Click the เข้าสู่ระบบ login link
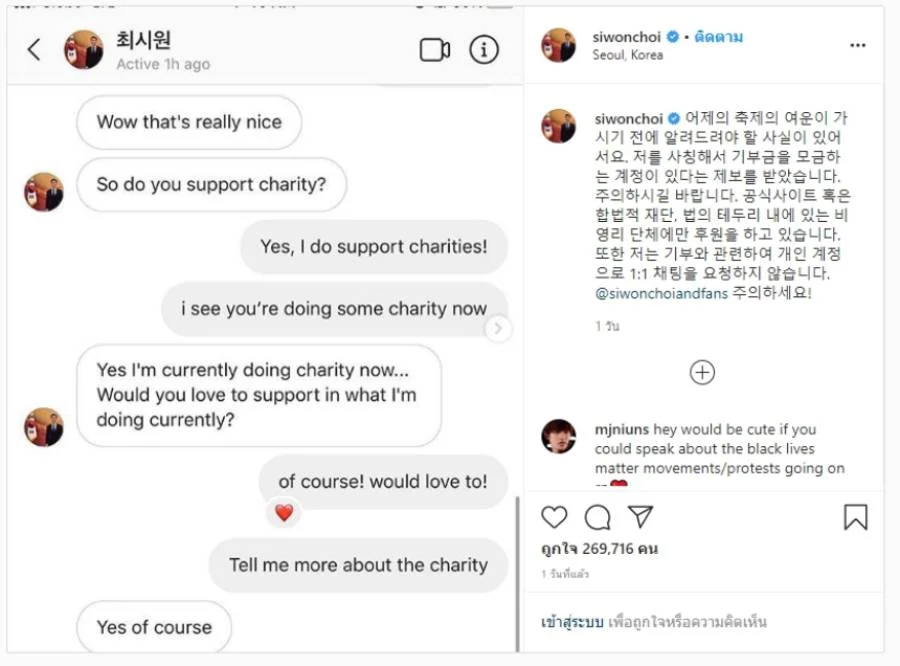Screen dimensions: 900x666 pos(572,622)
